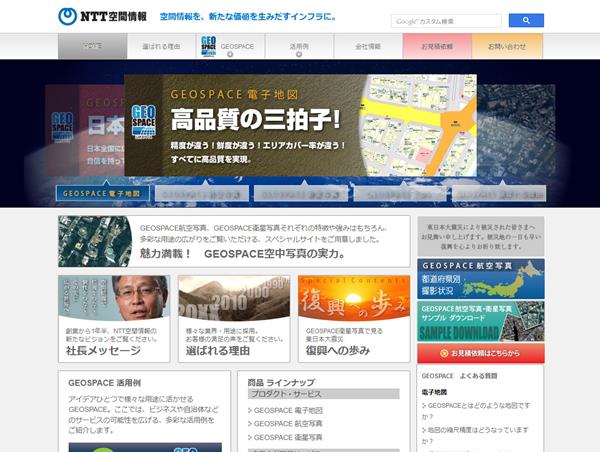Click the GEO SPACE logo on 高品質の三拍子 banner

[x=143, y=122]
